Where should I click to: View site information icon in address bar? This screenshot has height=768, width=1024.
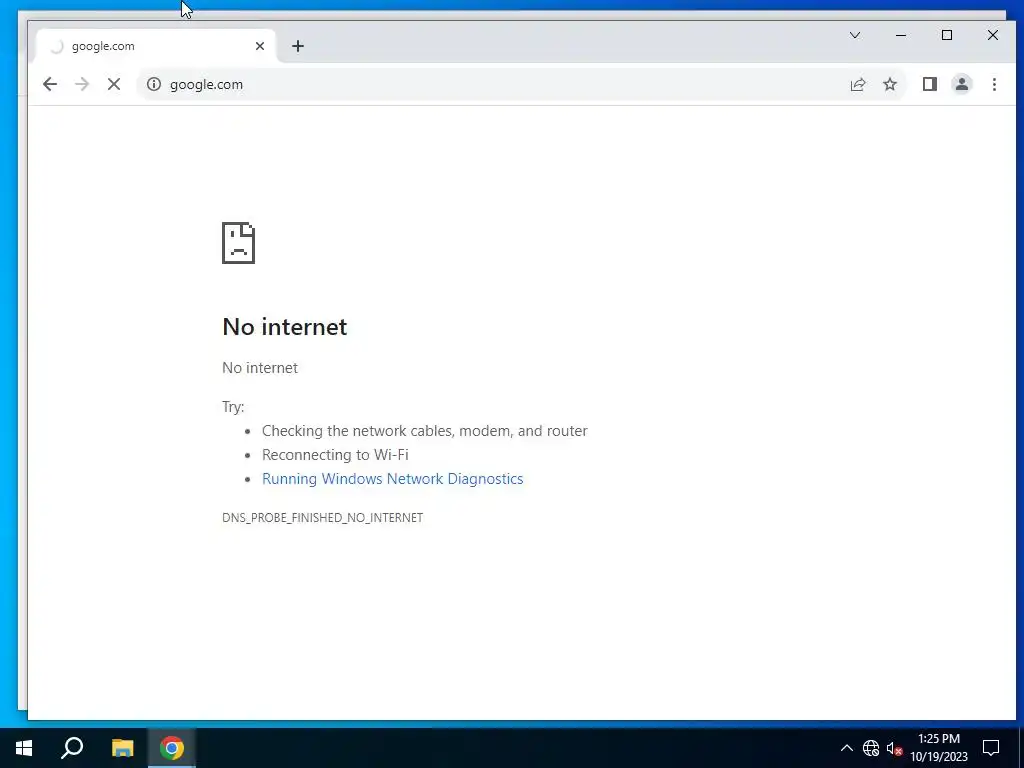pos(153,84)
